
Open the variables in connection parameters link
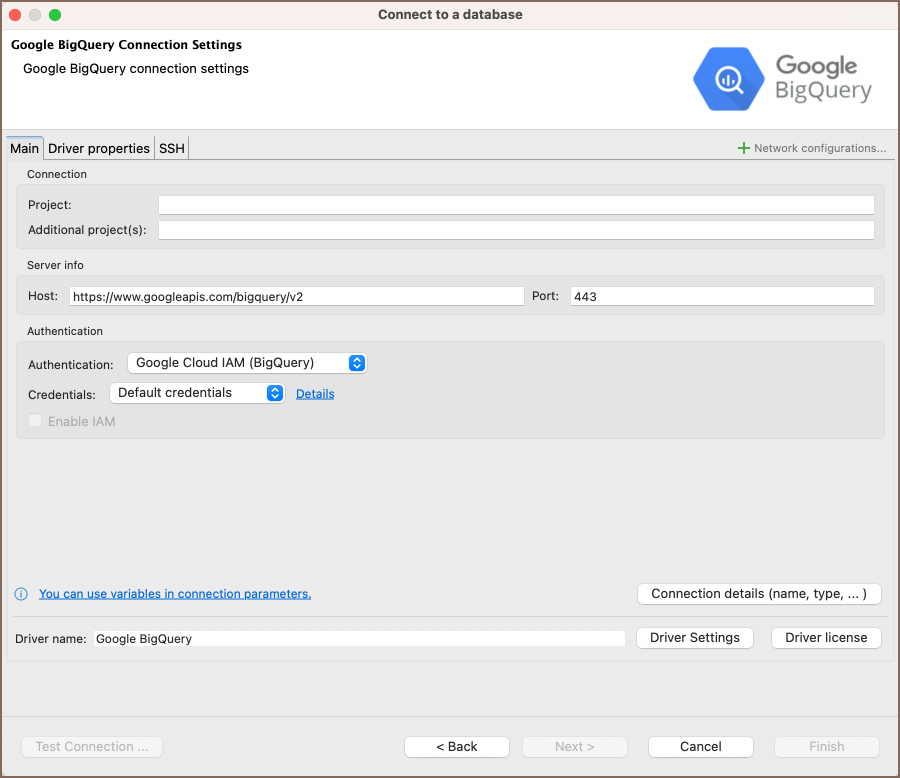[x=175, y=594]
